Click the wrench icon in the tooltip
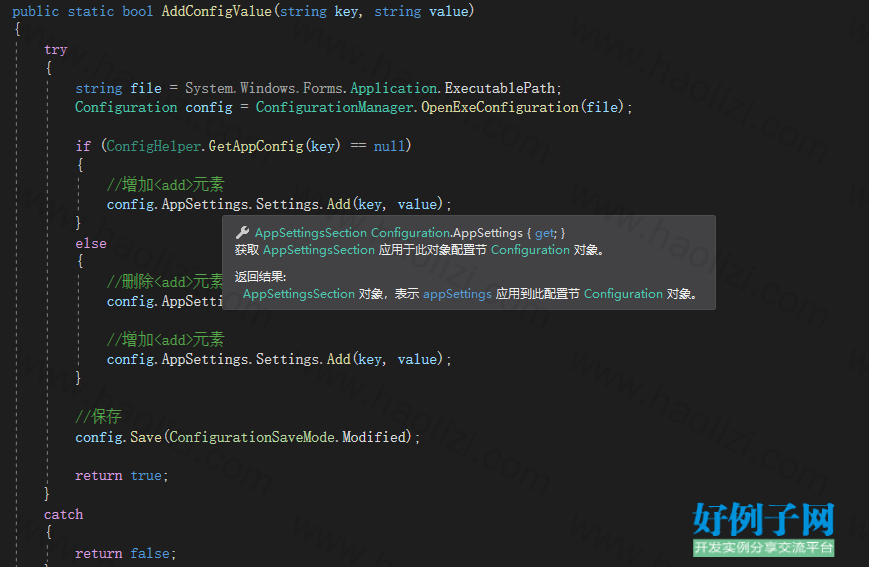The image size is (869, 567). (242, 233)
